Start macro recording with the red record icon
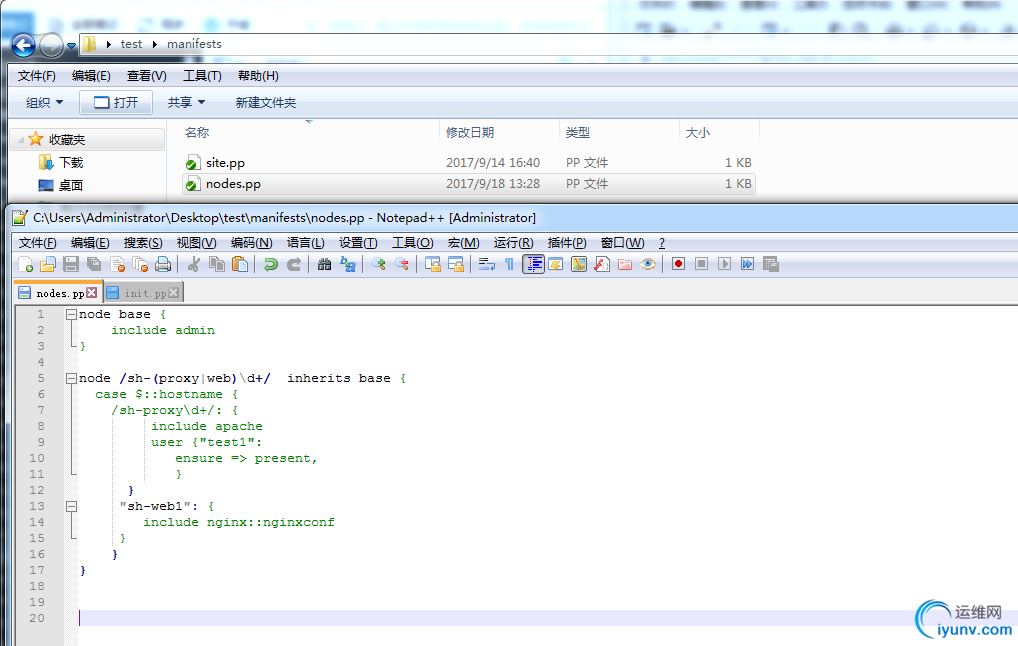 coord(678,264)
